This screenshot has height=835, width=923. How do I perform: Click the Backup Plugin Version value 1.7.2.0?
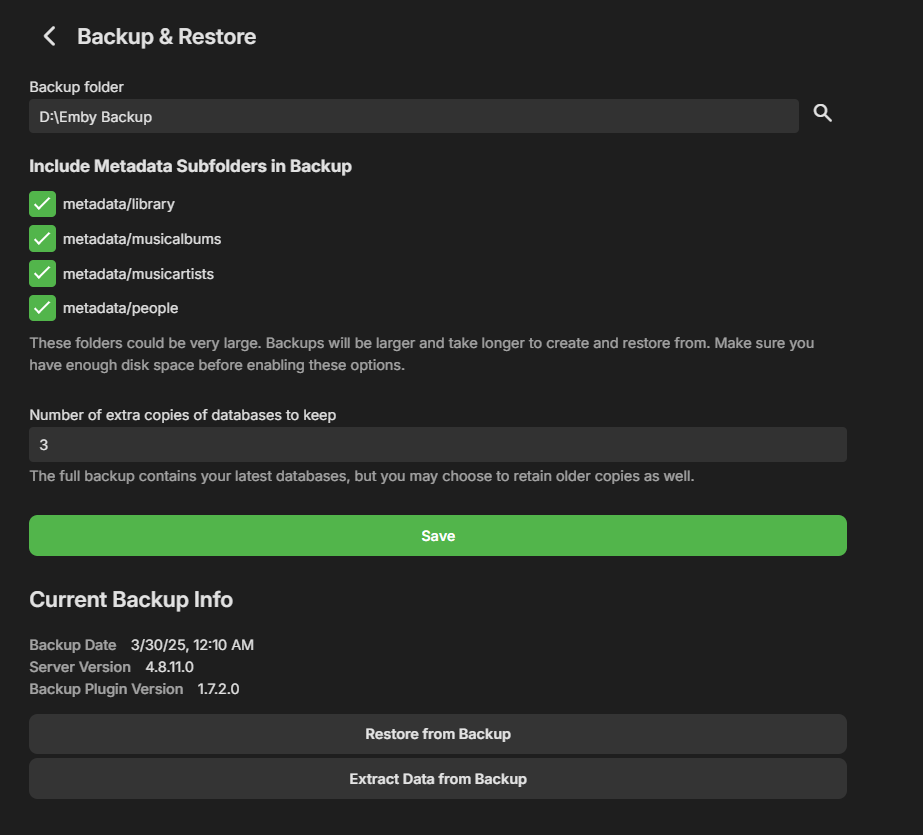click(218, 689)
